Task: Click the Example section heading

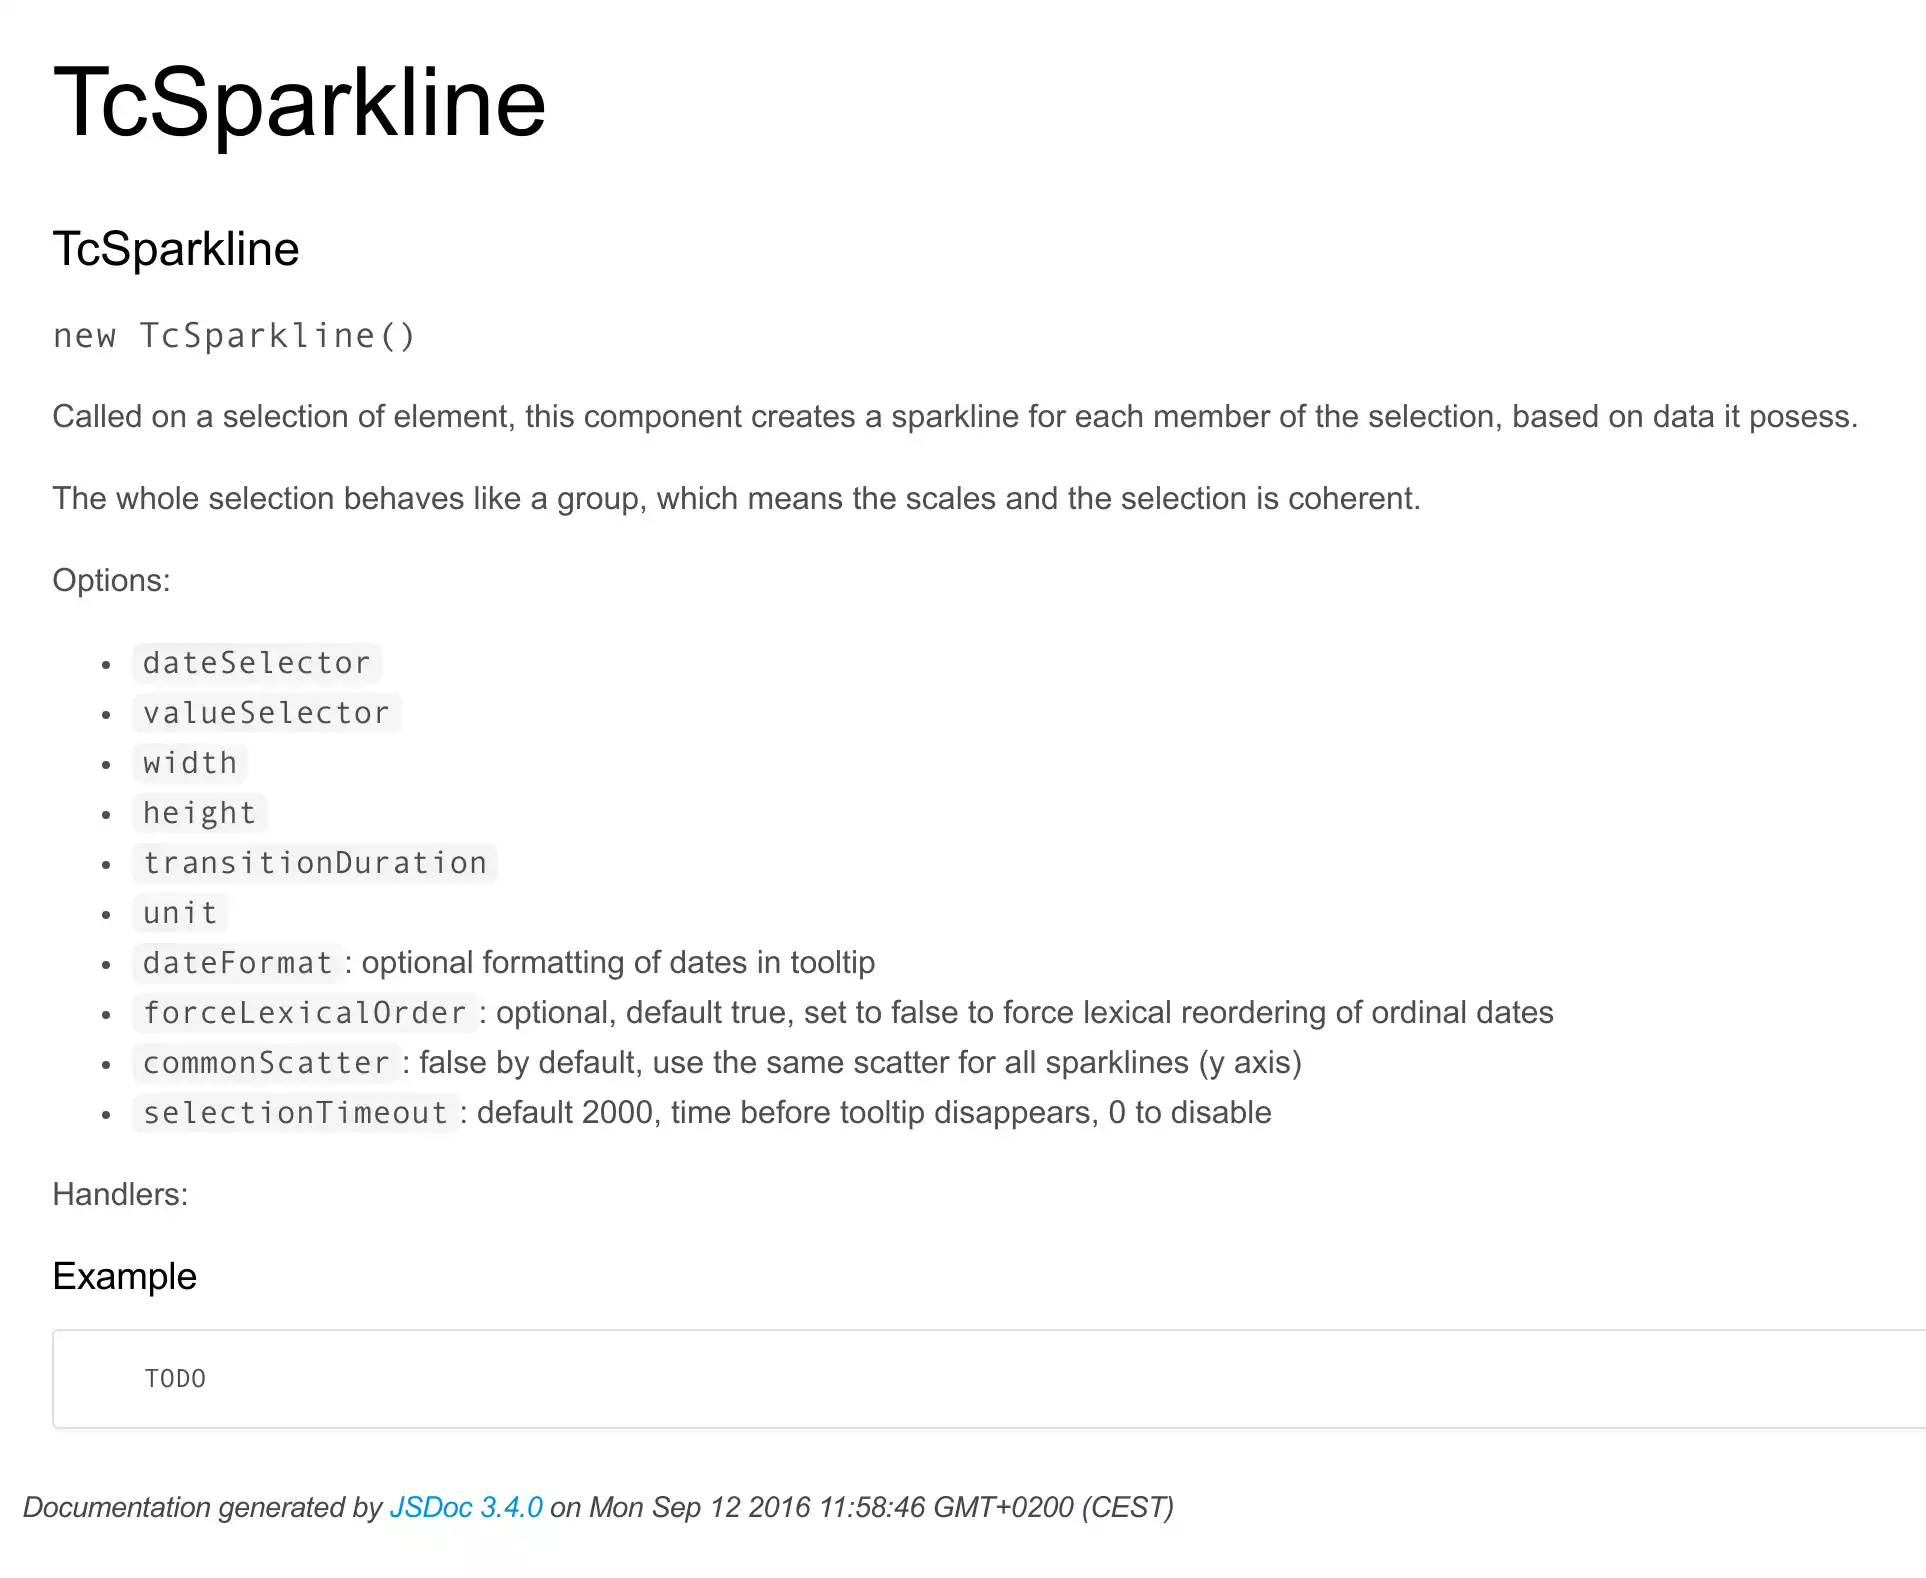Action: [125, 1277]
